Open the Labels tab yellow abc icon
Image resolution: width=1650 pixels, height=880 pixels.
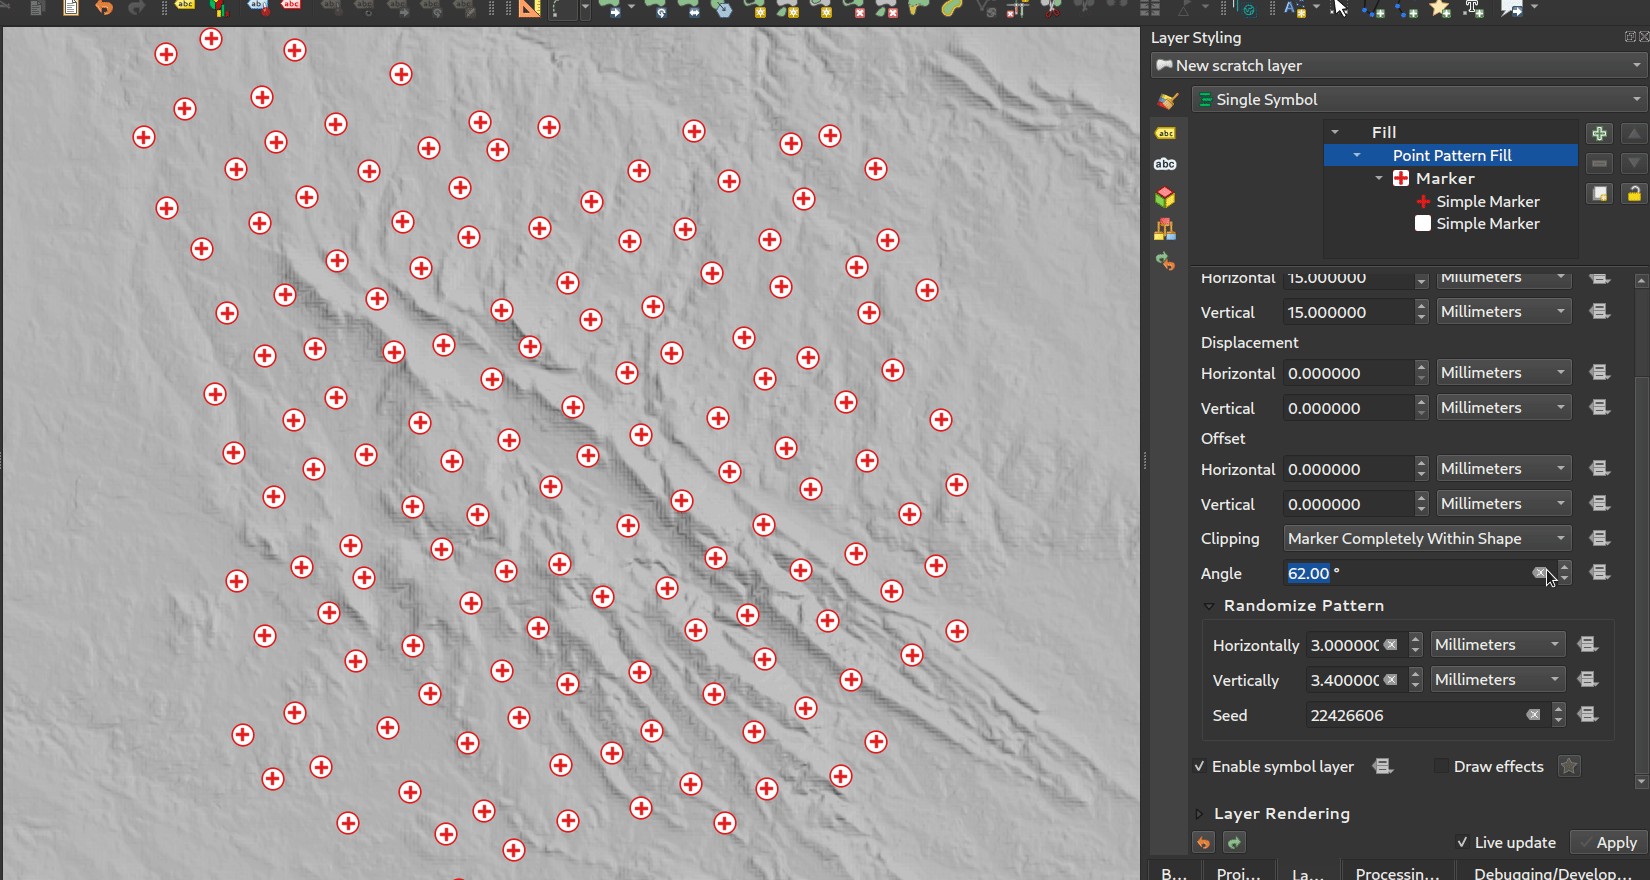[1165, 133]
